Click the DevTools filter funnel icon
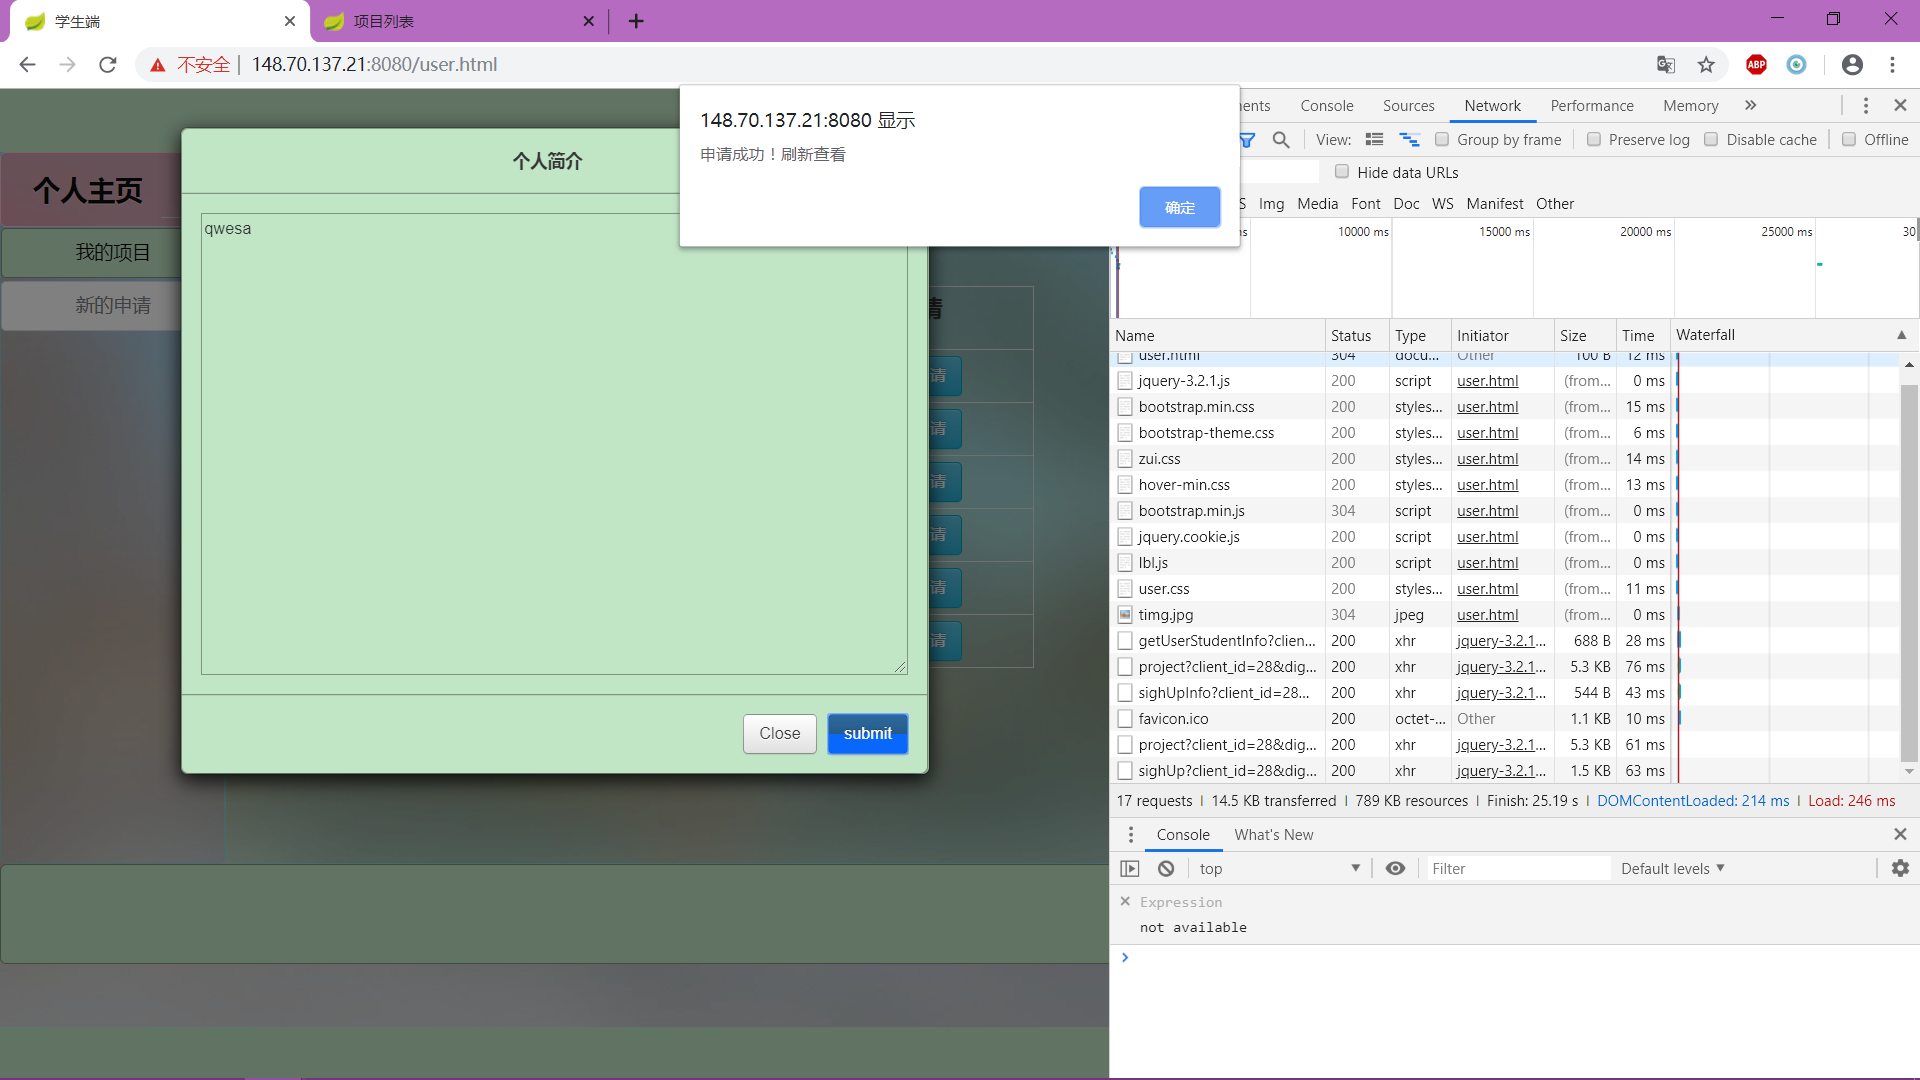 (x=1247, y=140)
